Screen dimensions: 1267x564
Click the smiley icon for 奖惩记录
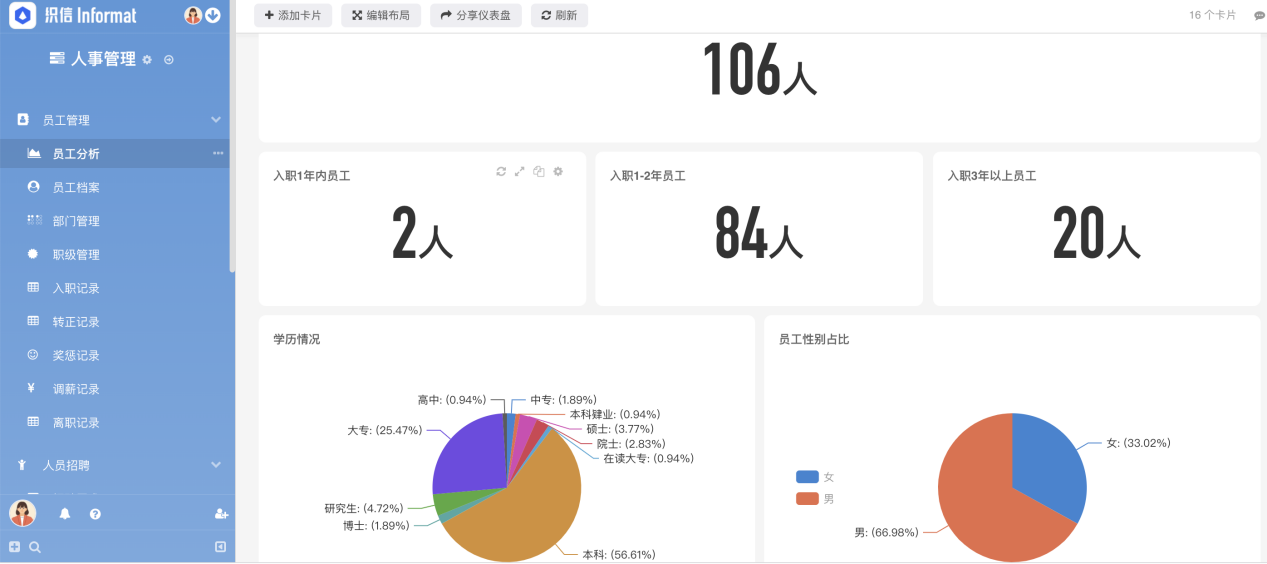coord(33,355)
